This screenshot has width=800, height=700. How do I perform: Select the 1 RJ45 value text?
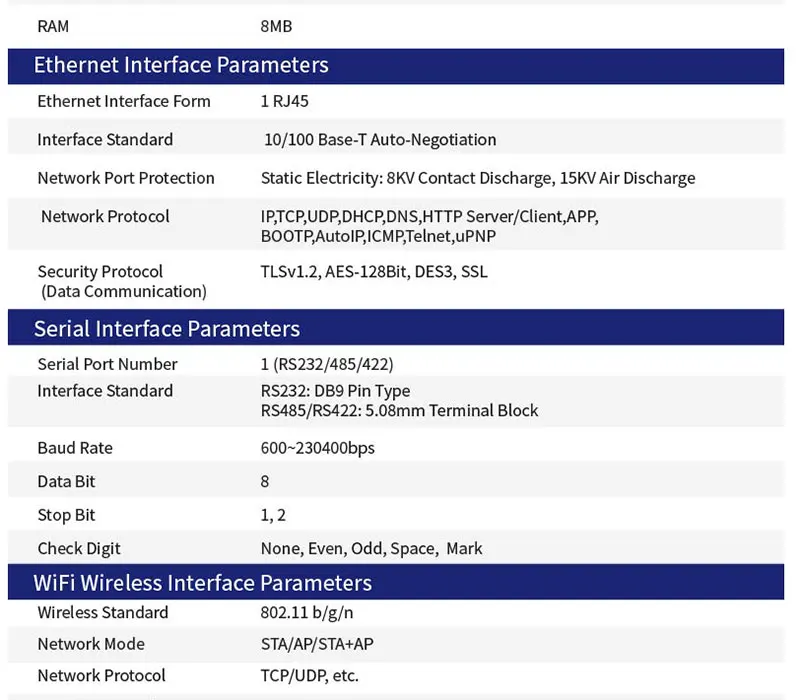point(287,101)
